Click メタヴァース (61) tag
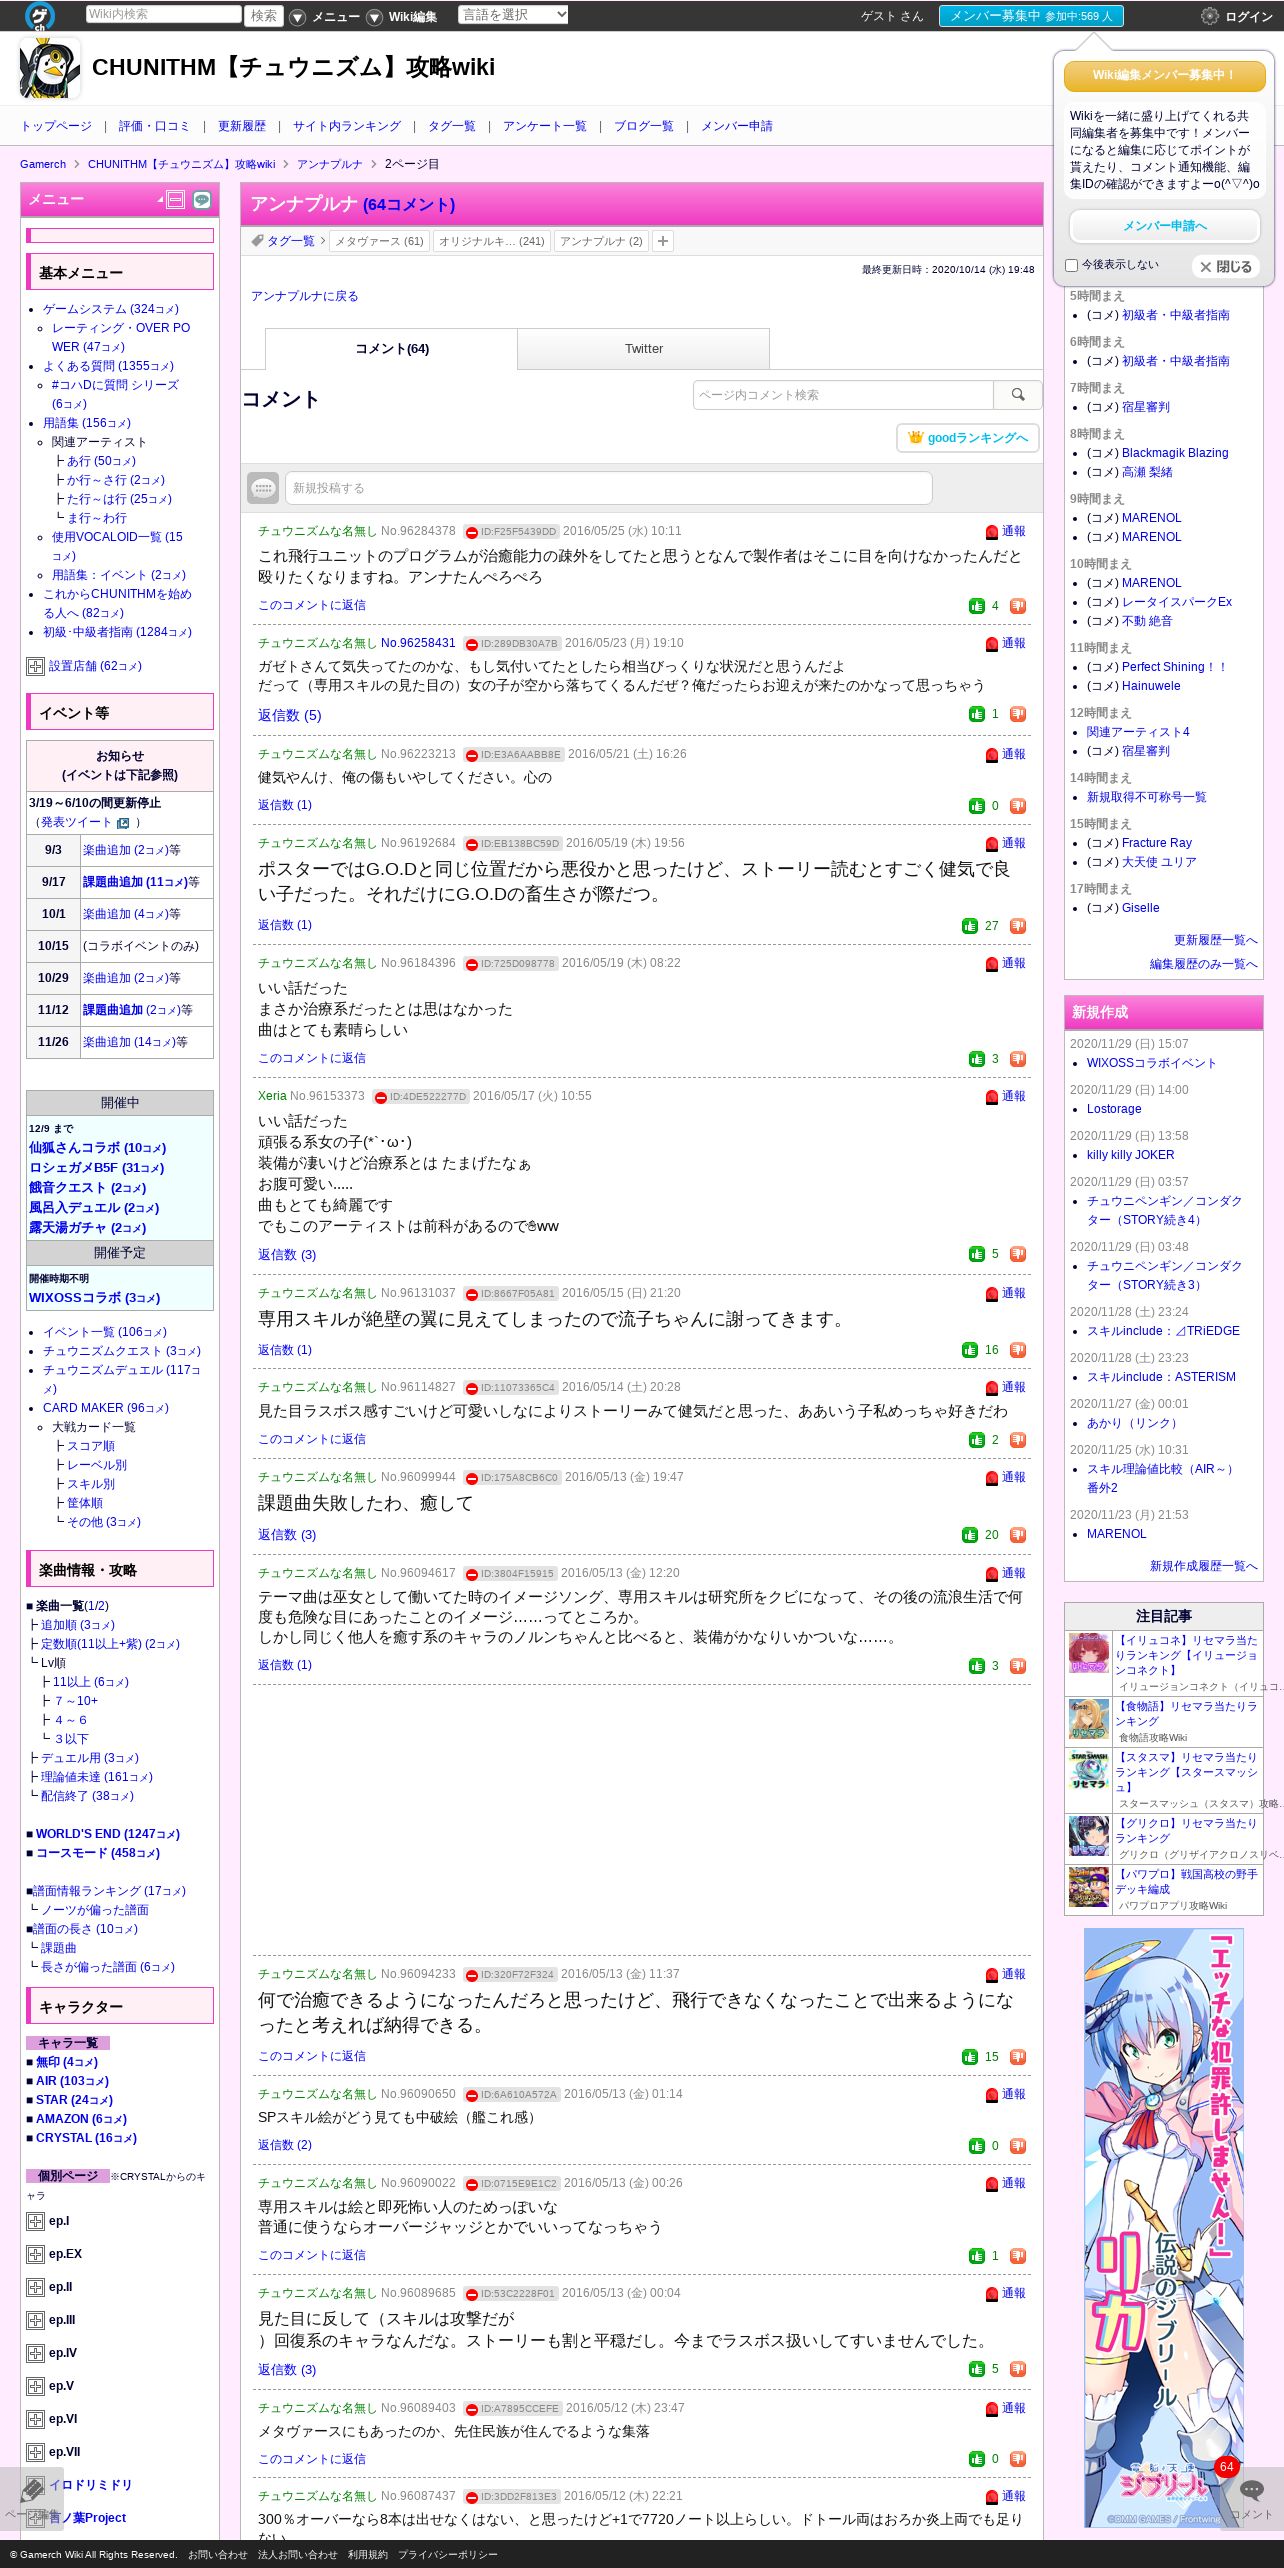1284x2568 pixels. coord(379,241)
